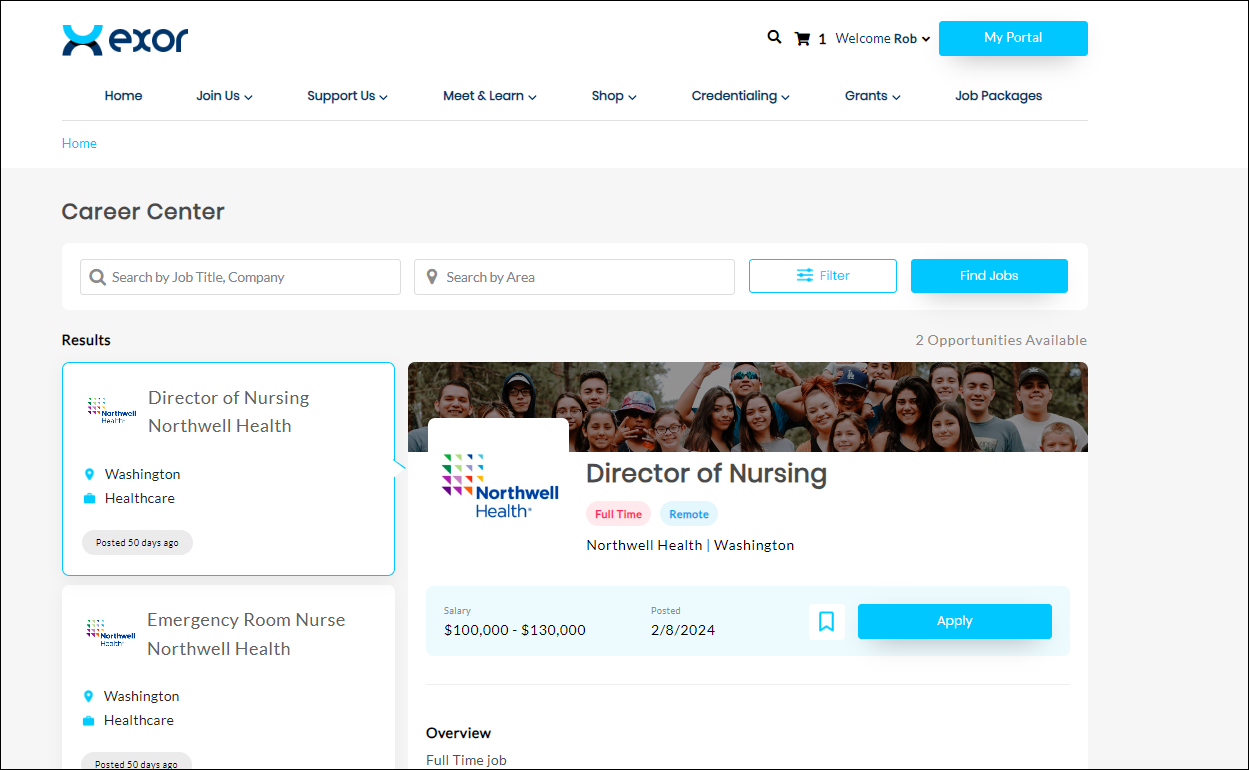Open site search magnifier icon

pos(774,37)
